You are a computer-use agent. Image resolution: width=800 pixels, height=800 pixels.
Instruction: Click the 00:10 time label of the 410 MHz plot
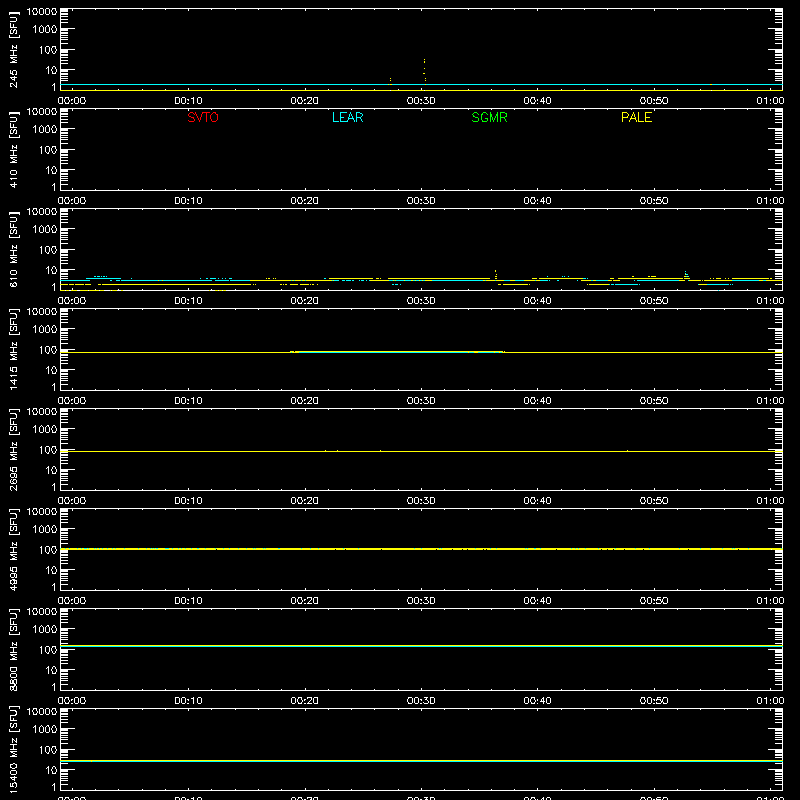pyautogui.click(x=188, y=201)
